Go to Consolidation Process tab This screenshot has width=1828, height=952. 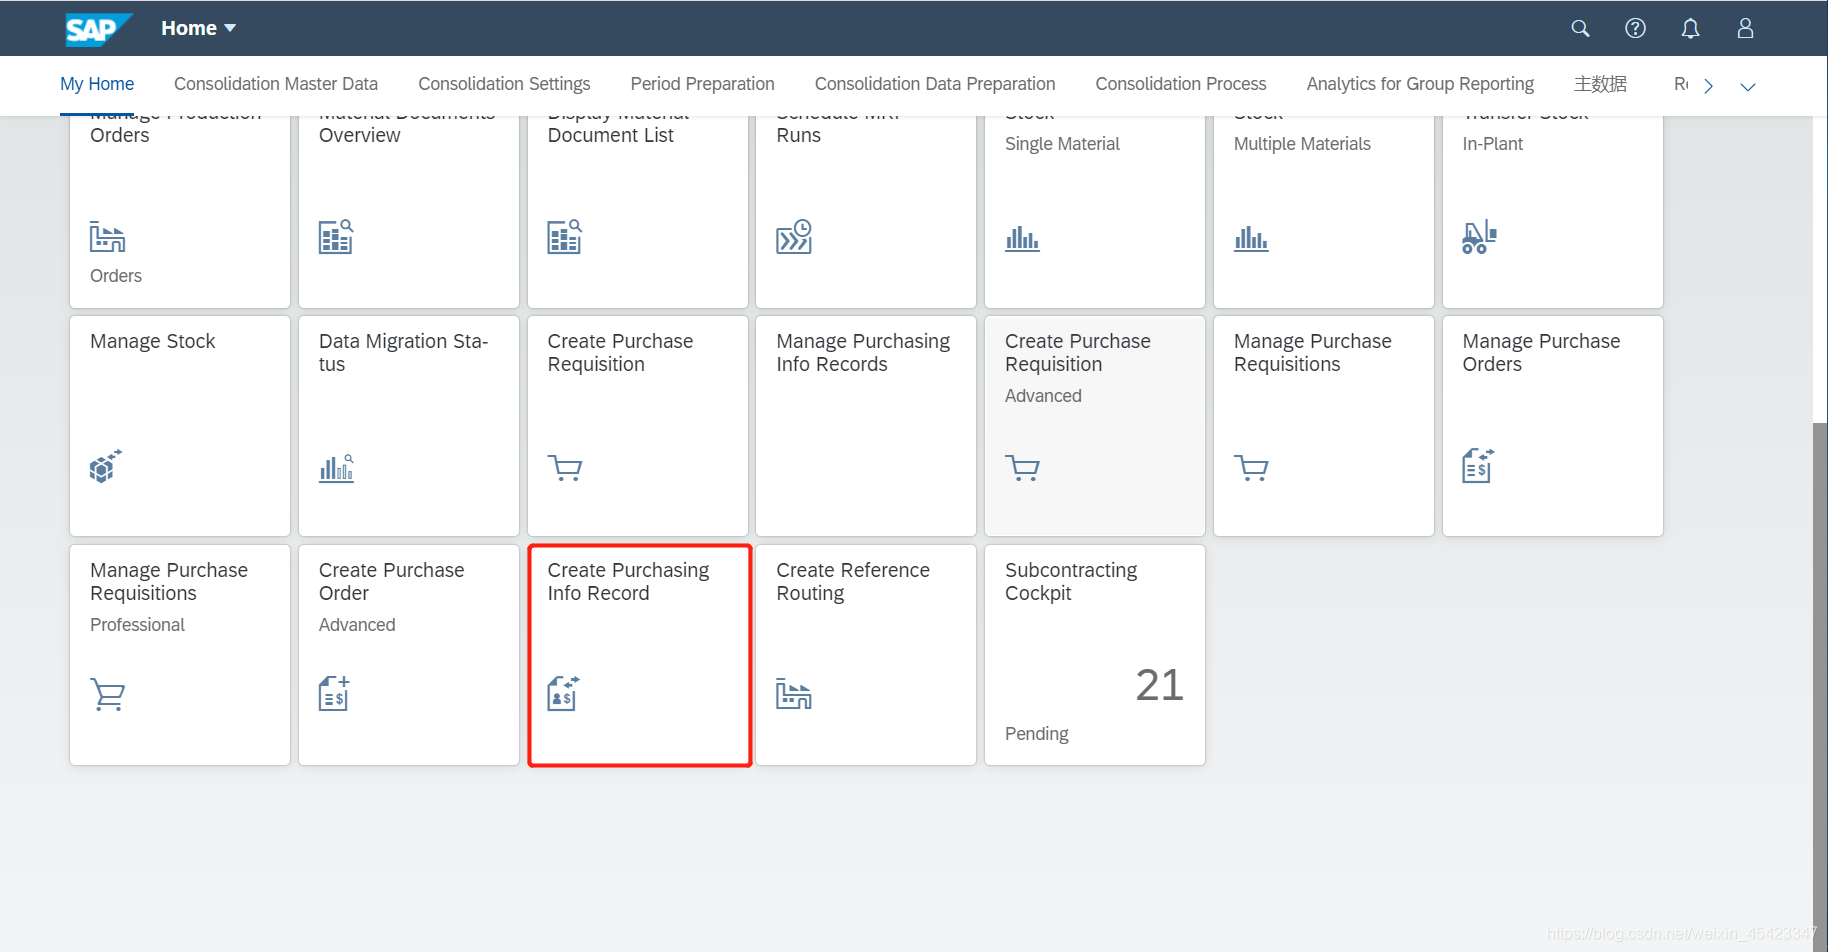[1181, 84]
